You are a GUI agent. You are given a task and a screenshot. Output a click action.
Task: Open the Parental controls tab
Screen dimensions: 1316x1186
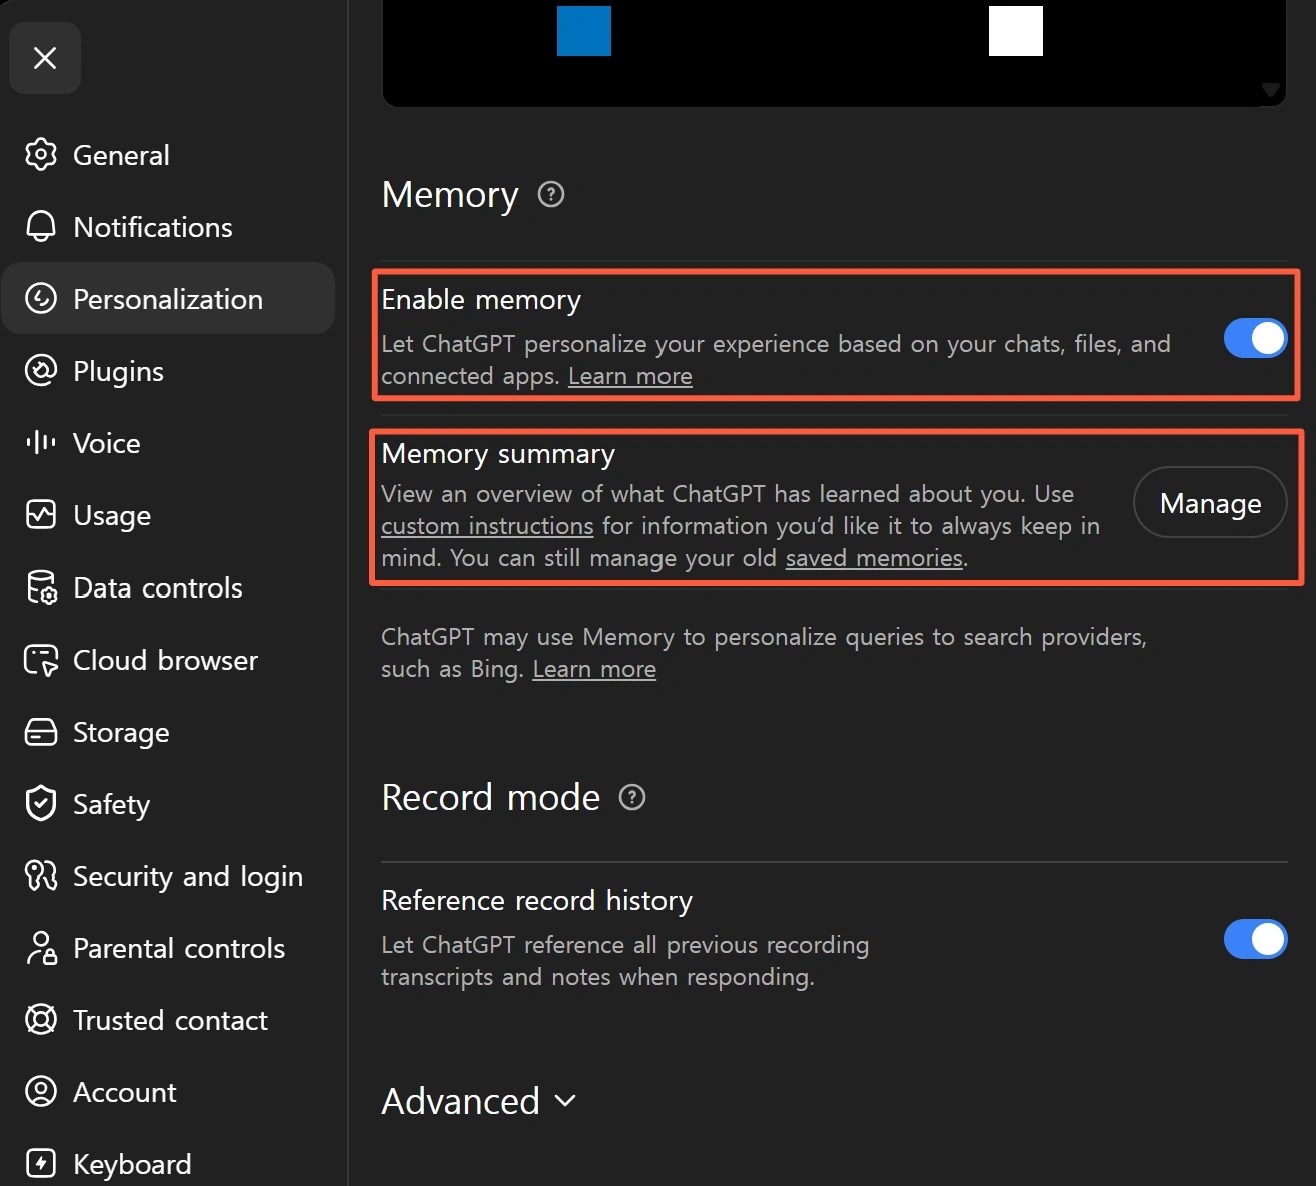coord(168,948)
